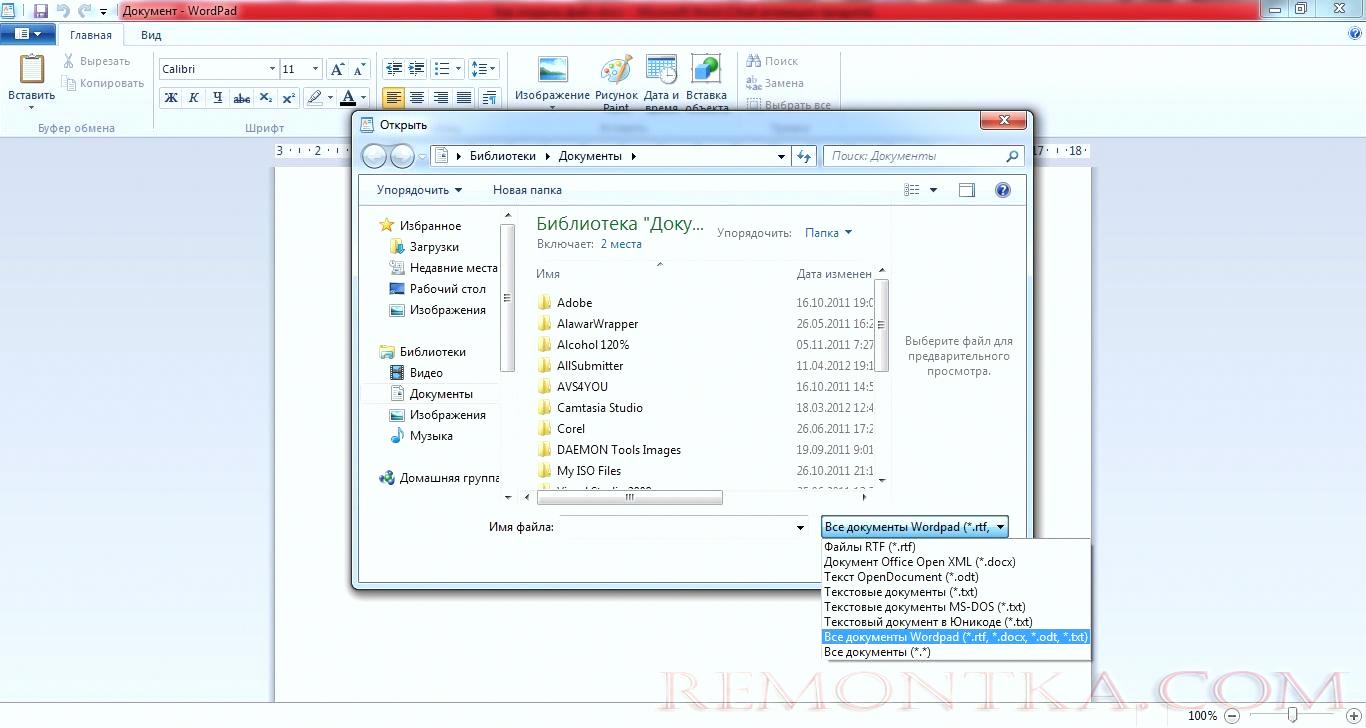The width and height of the screenshot is (1366, 728).
Task: Click the 2 места link
Action: (621, 243)
